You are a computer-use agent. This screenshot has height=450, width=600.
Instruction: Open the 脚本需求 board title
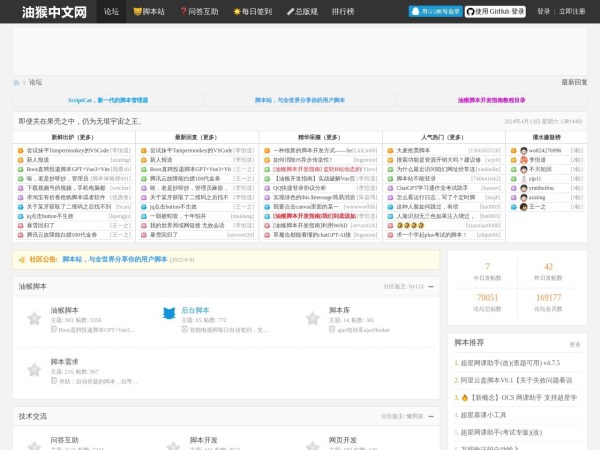pyautogui.click(x=64, y=362)
